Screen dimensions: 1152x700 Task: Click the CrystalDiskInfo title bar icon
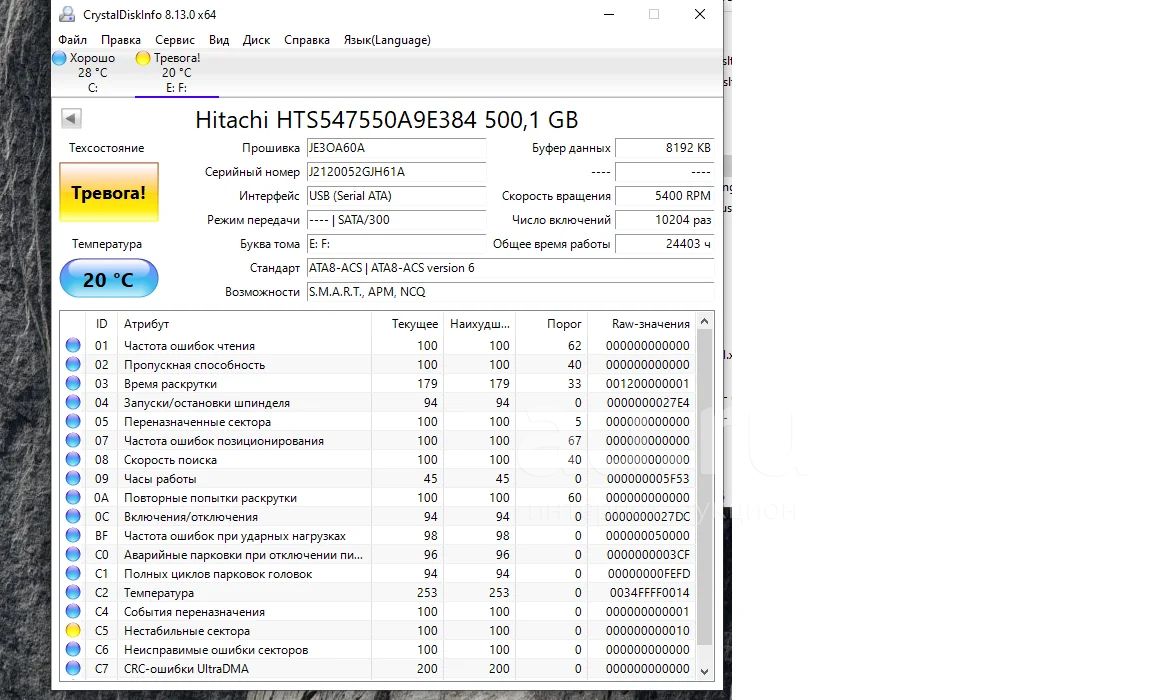(x=67, y=14)
